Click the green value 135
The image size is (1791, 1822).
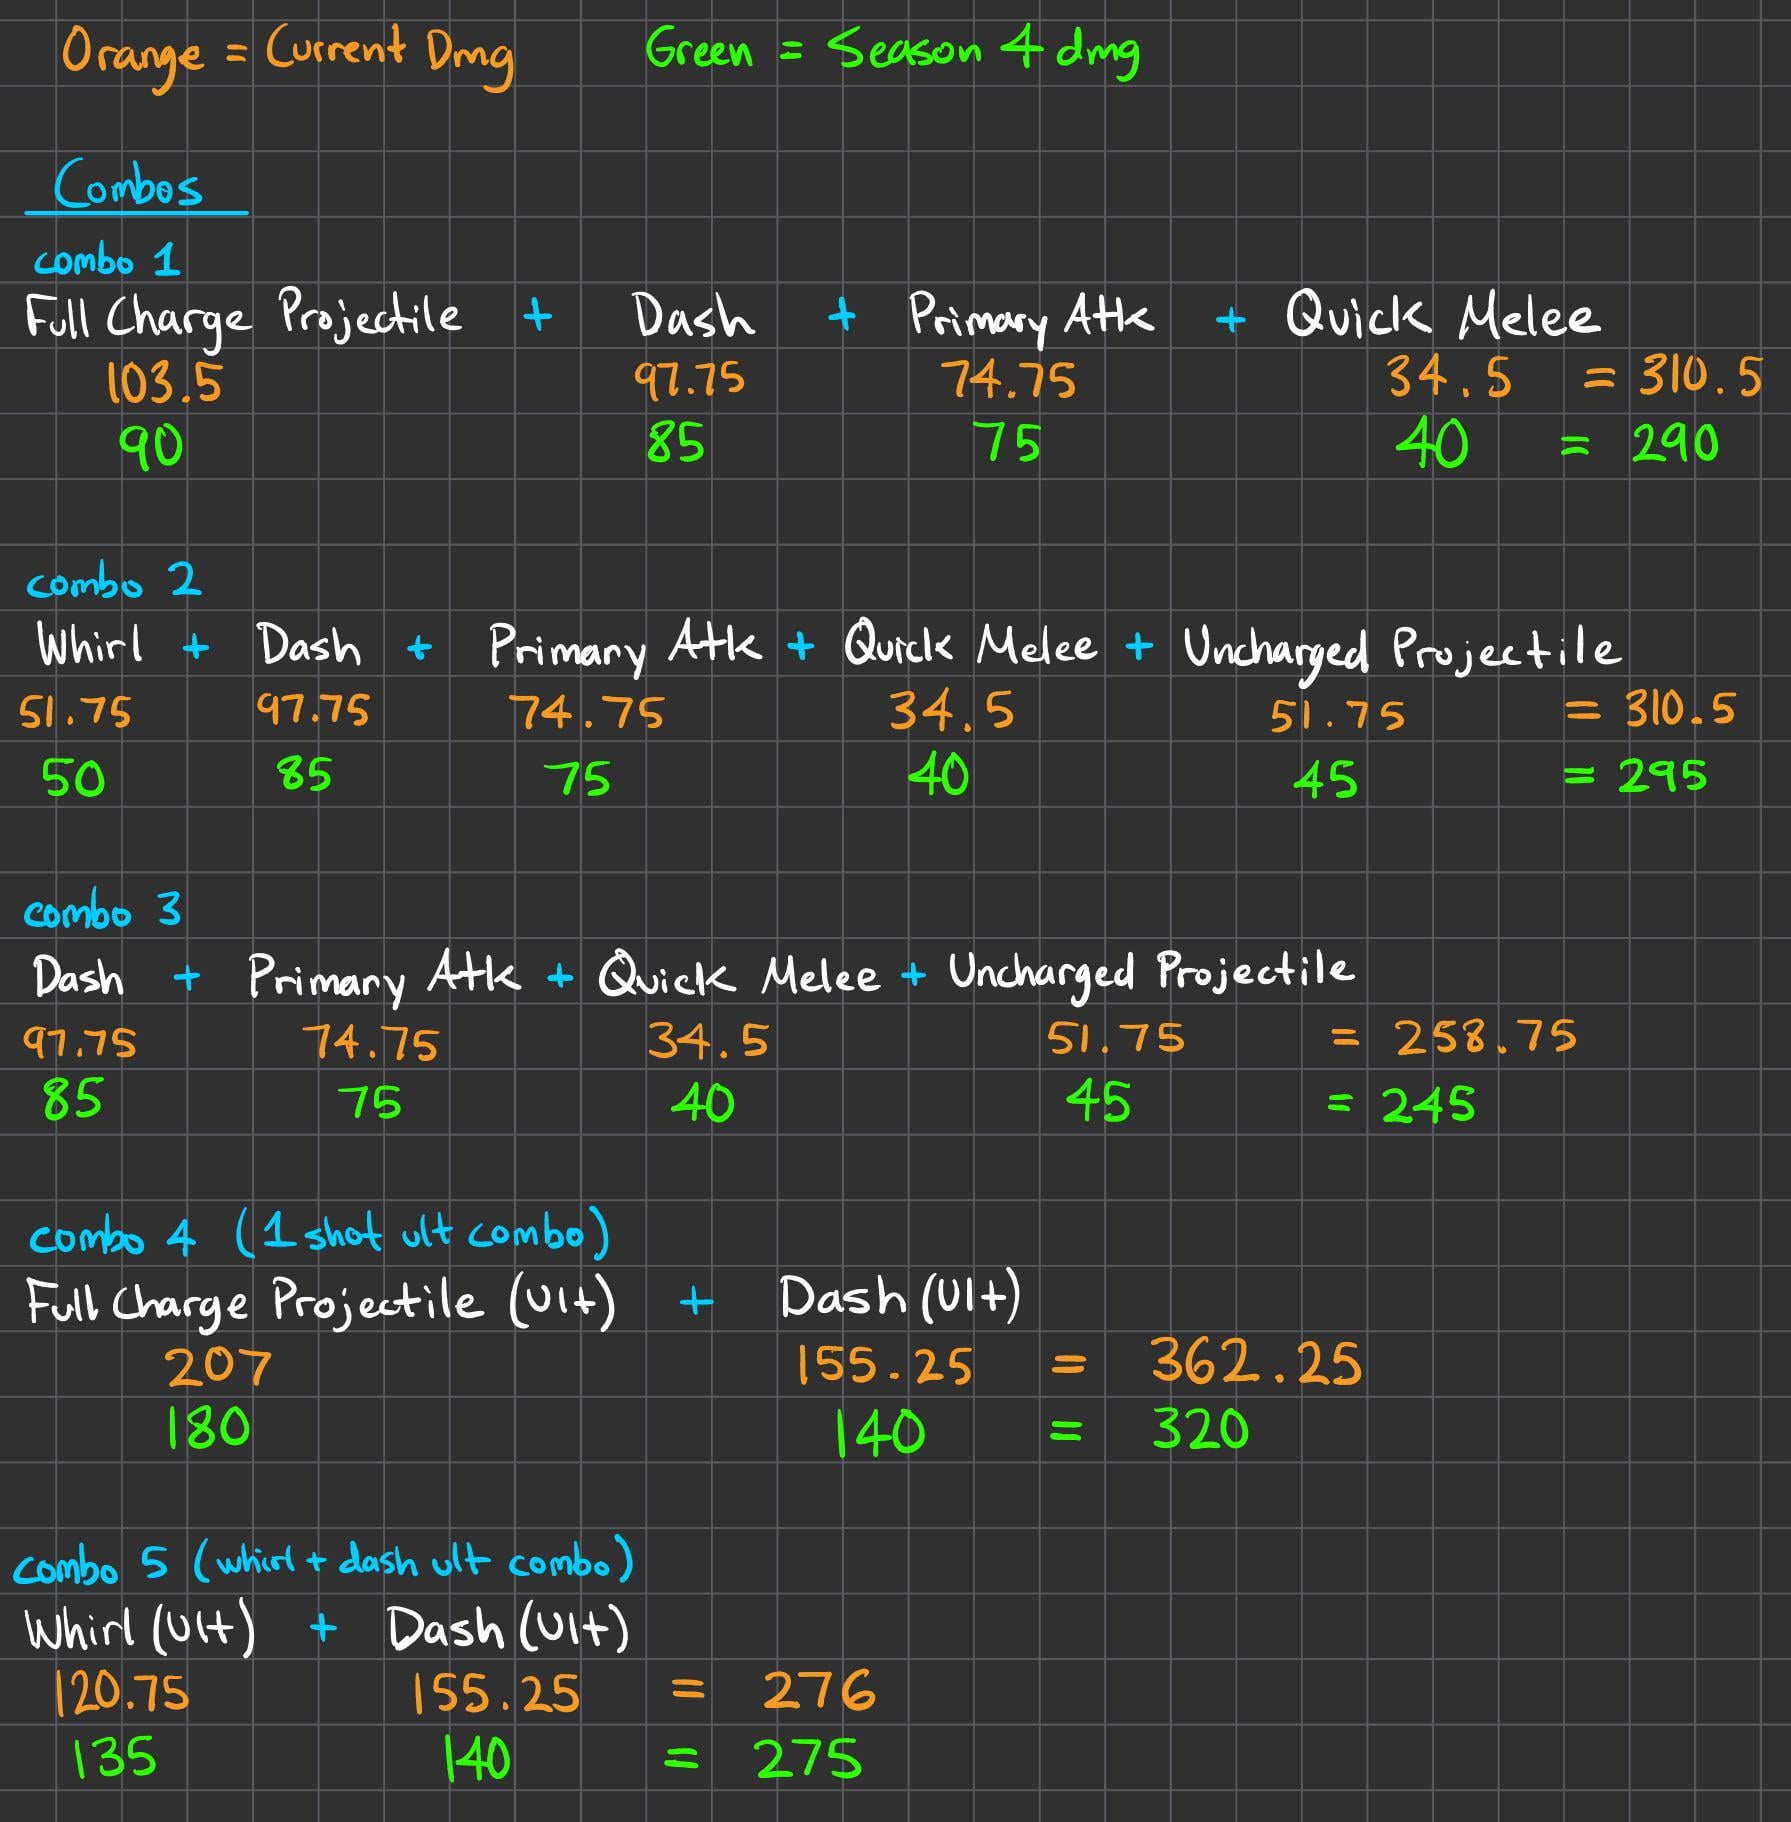114,1757
